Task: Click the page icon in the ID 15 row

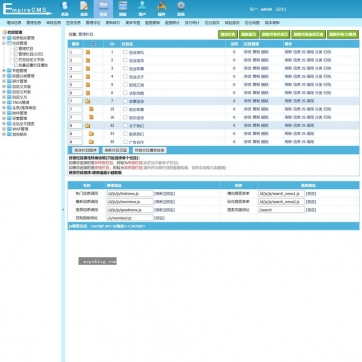Action: coord(91,109)
